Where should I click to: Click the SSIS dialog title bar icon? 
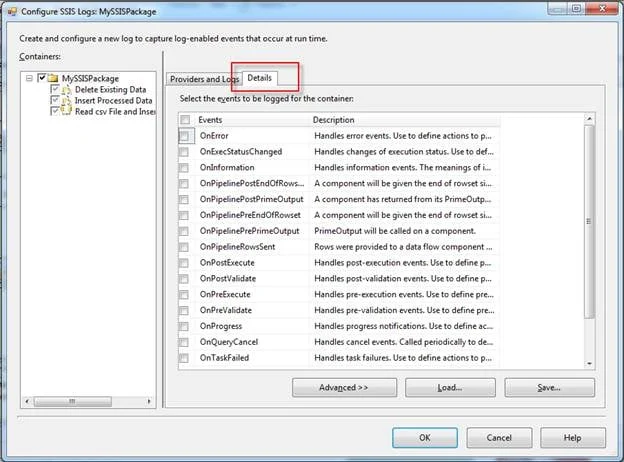[x=12, y=12]
